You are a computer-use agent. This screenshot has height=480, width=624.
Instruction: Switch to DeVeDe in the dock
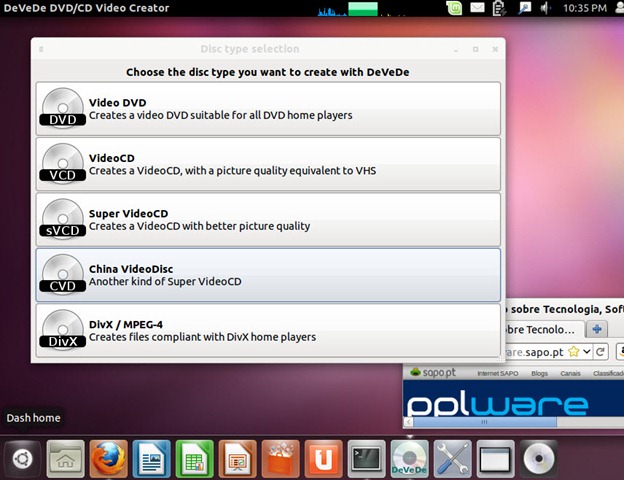click(x=409, y=459)
